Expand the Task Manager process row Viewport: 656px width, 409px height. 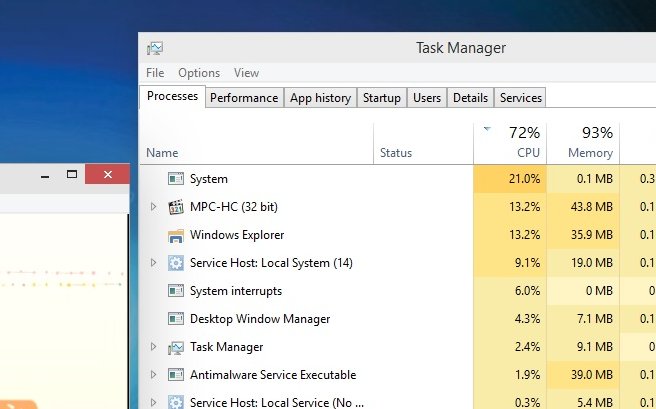[154, 347]
